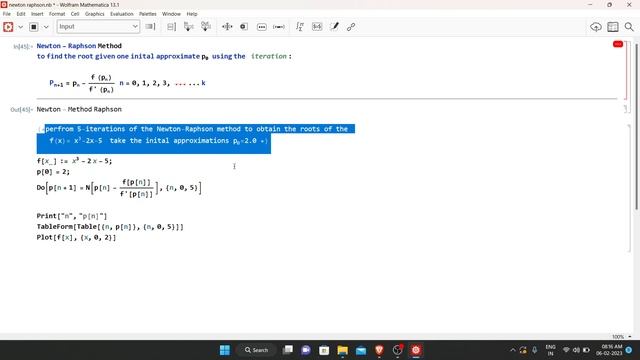Click the search magnifier icon in toolbar
Image resolution: width=640 pixels, height=360 pixels.
click(x=629, y=27)
